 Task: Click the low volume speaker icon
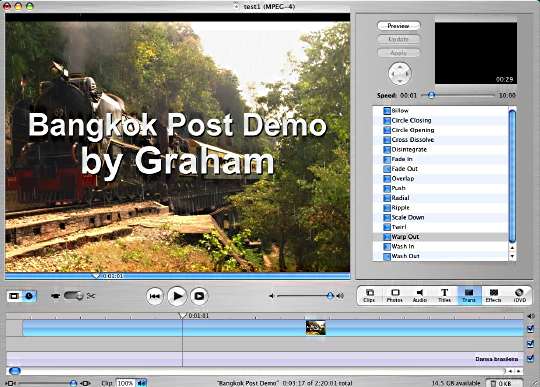pos(271,296)
